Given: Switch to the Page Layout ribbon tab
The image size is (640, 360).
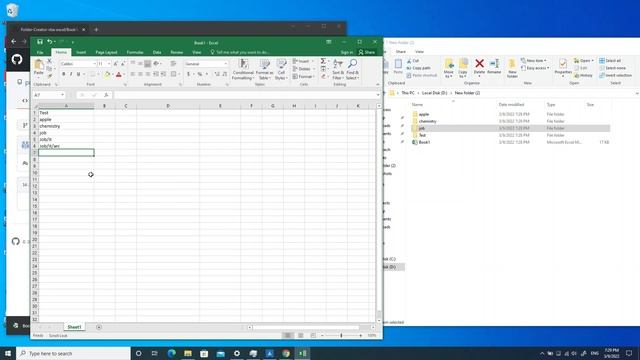Looking at the screenshot, I should tap(106, 52).
